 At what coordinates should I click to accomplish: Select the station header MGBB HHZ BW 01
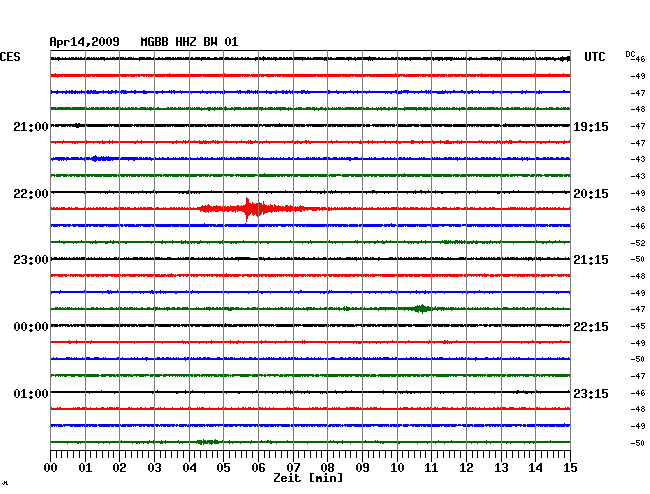(189, 42)
